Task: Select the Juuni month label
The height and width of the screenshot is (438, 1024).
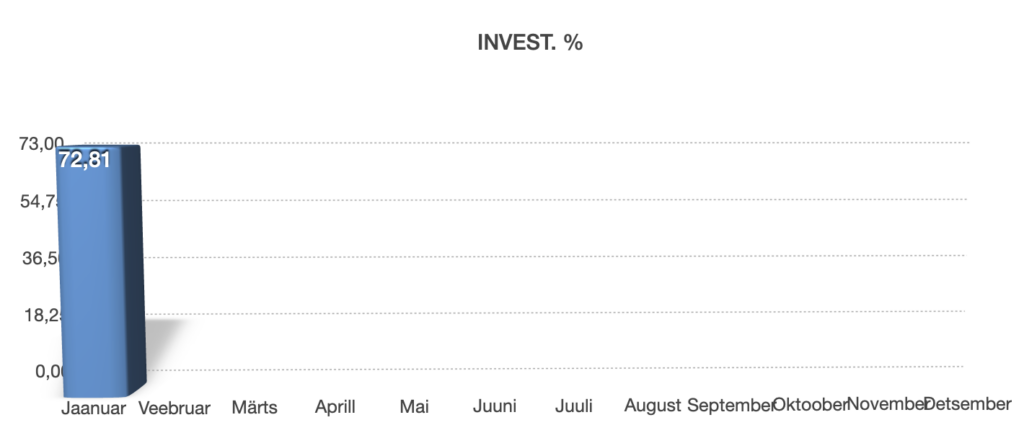Action: 494,407
